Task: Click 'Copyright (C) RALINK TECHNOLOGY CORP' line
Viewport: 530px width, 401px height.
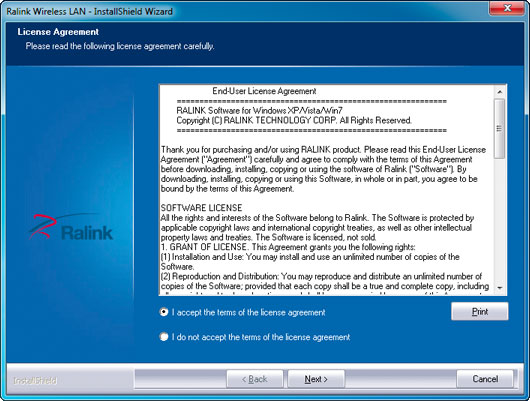Action: (x=294, y=120)
